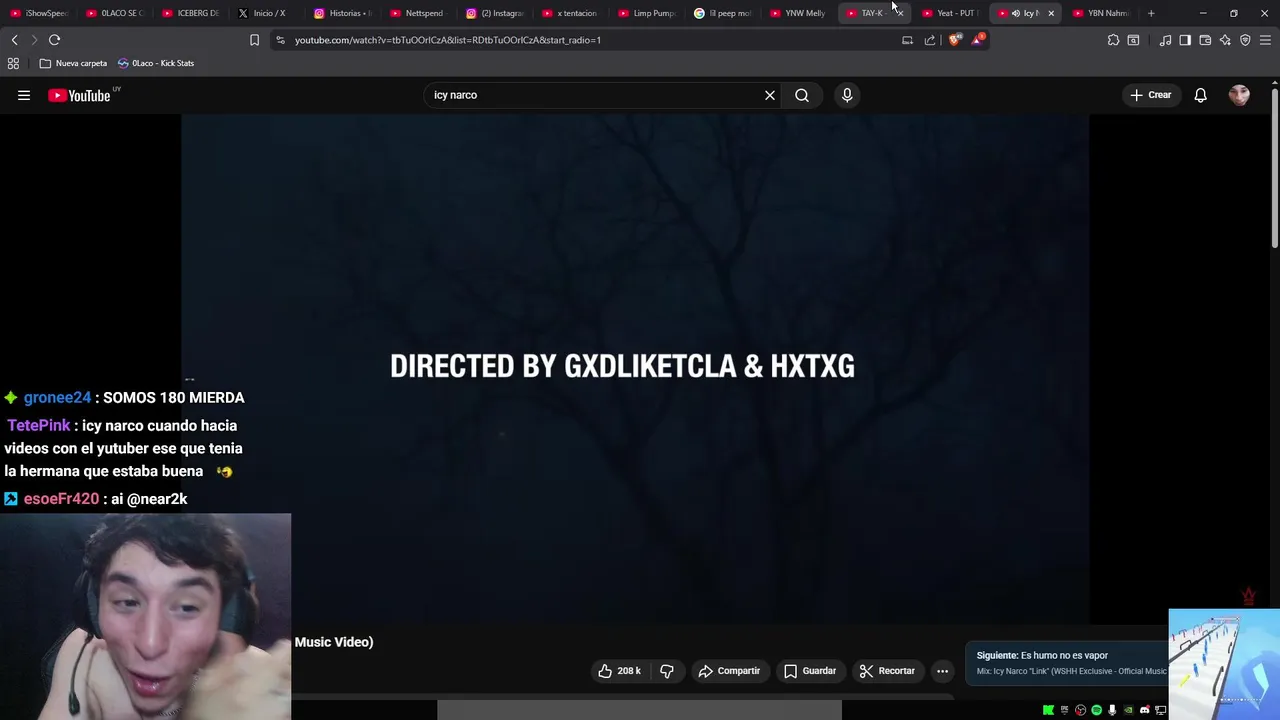Image resolution: width=1280 pixels, height=720 pixels.
Task: Switch to the lil peep Google tab
Action: [x=722, y=13]
